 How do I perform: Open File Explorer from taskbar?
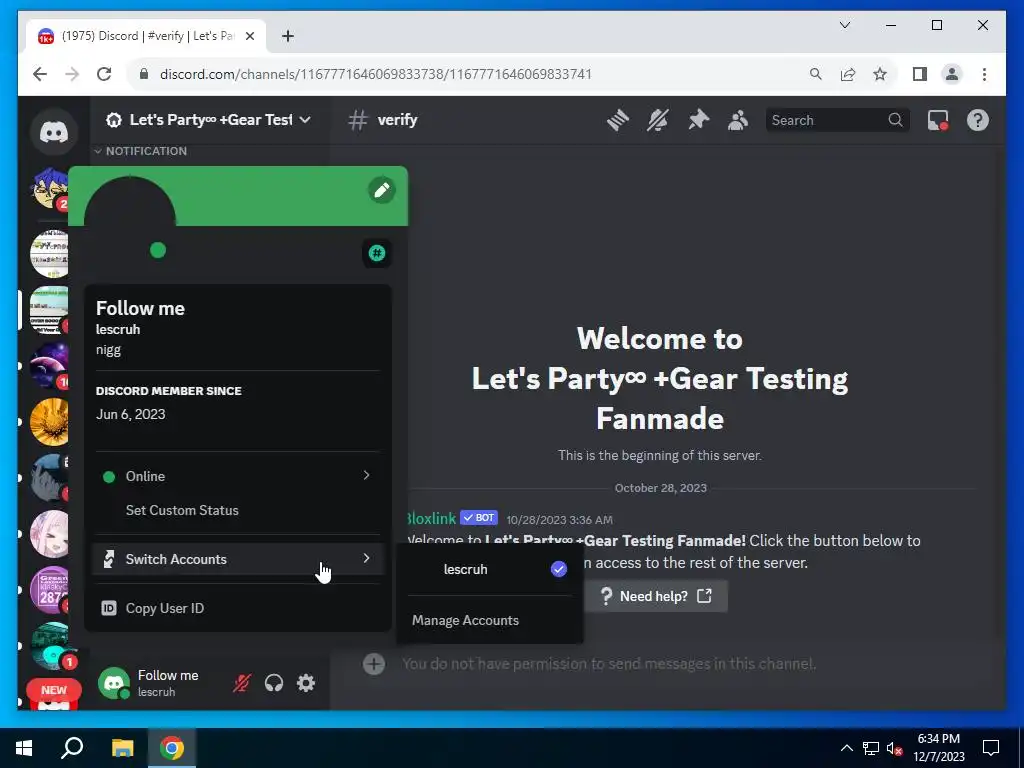click(122, 748)
